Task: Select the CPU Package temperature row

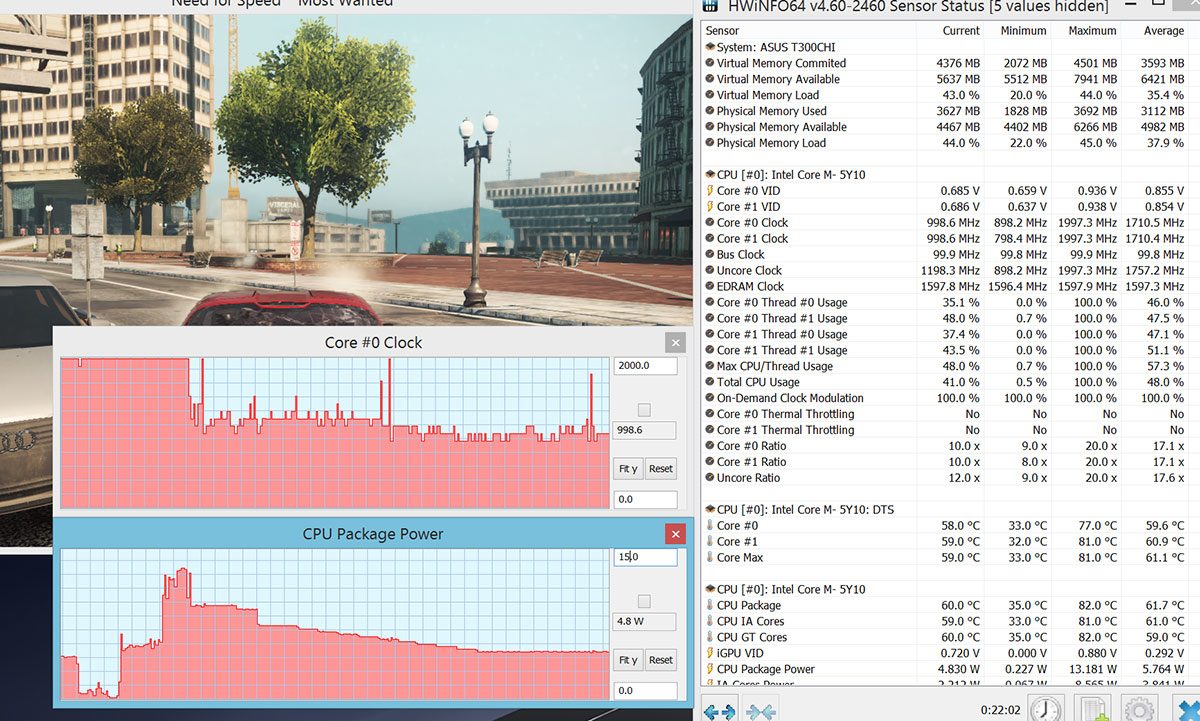Action: (946, 606)
